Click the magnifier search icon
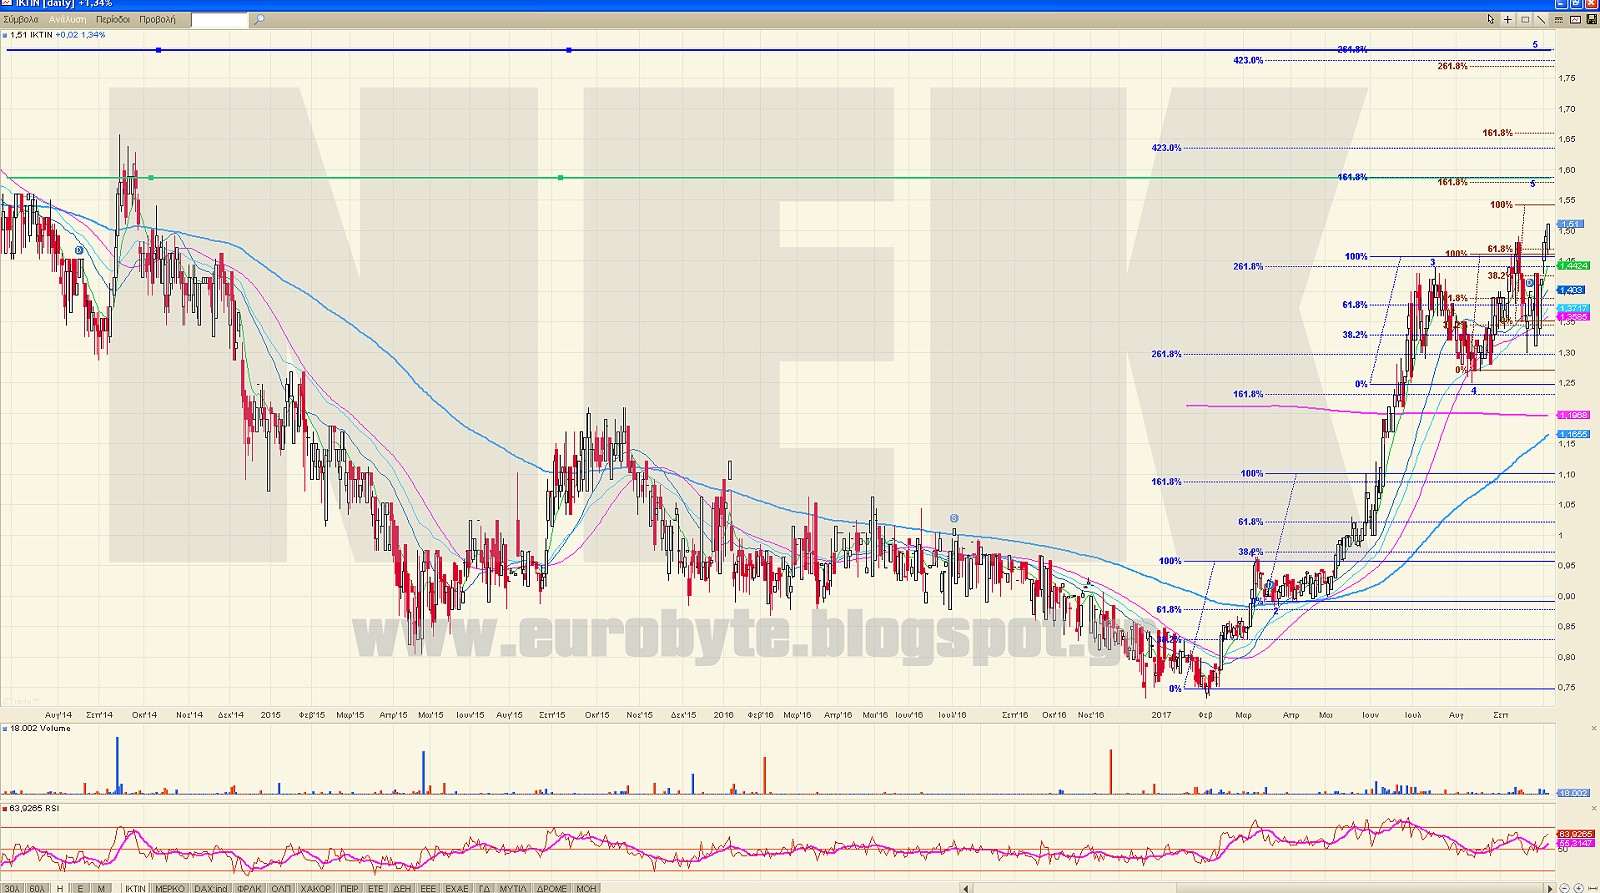The height and width of the screenshot is (893, 1600). coord(259,19)
